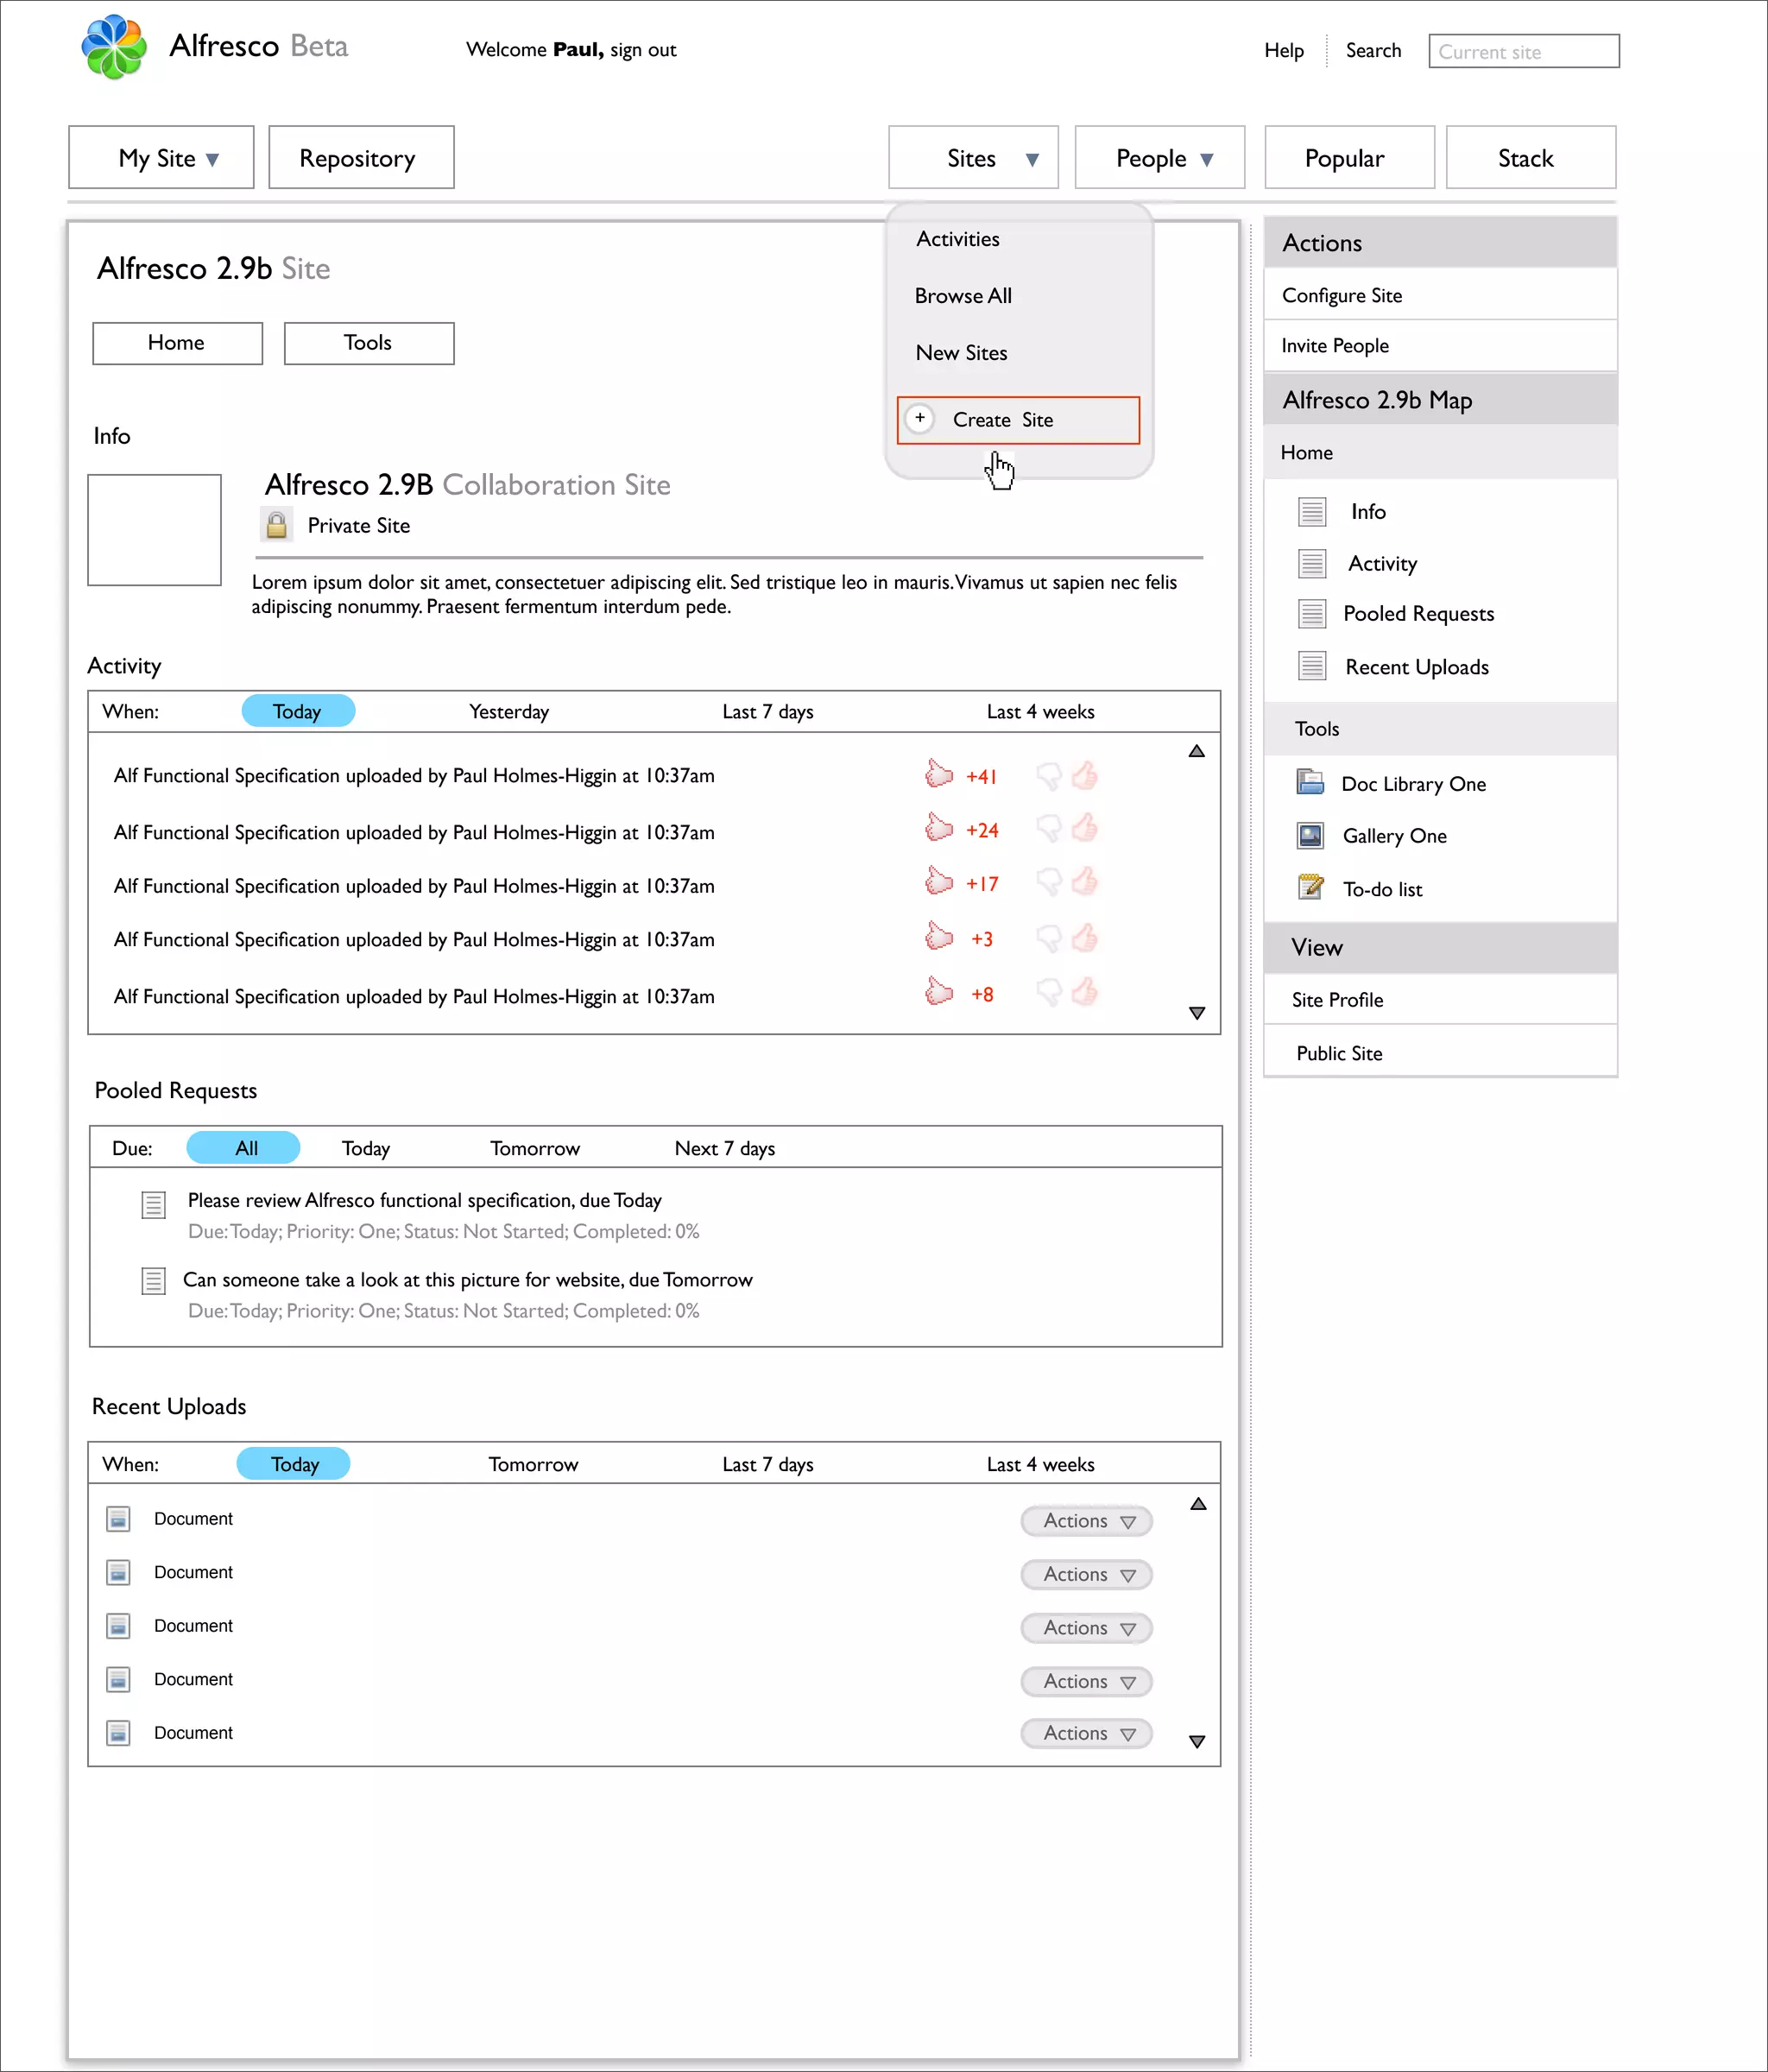
Task: Open the Help link
Action: point(1284,50)
